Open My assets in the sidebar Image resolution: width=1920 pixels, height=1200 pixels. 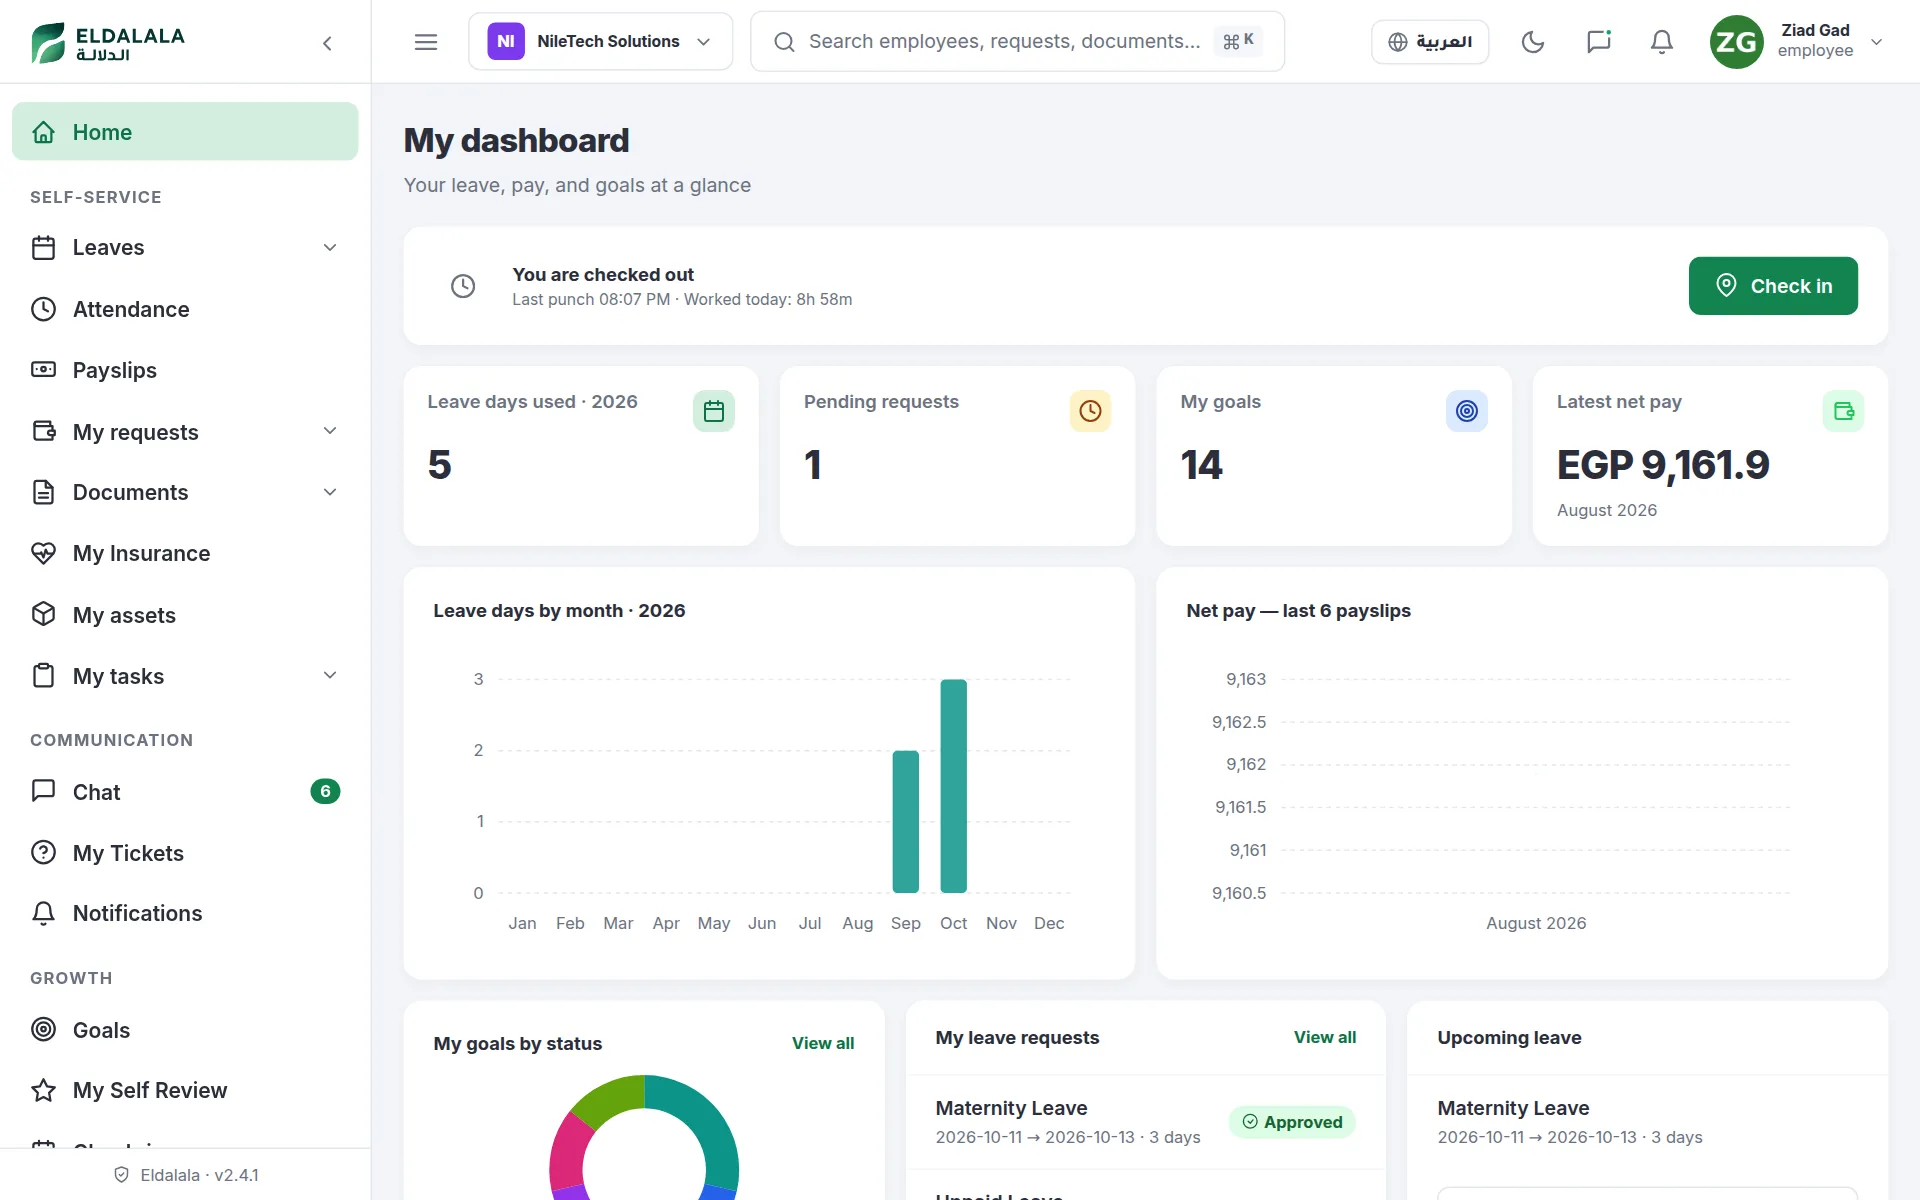point(185,615)
